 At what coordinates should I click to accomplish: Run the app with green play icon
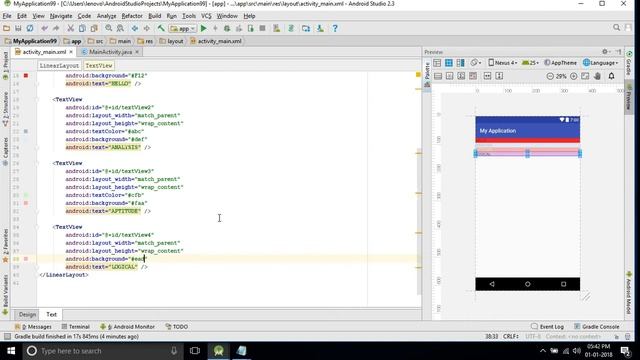click(203, 28)
